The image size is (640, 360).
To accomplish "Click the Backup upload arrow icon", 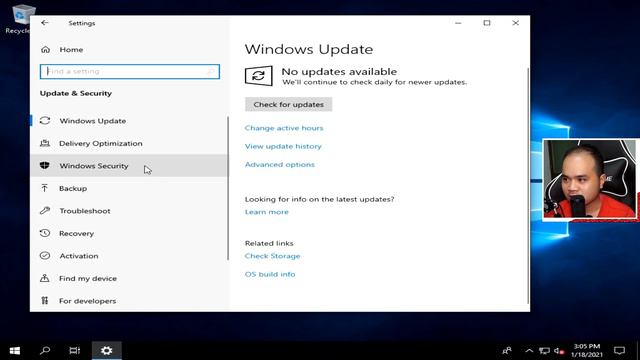I will (x=44, y=188).
